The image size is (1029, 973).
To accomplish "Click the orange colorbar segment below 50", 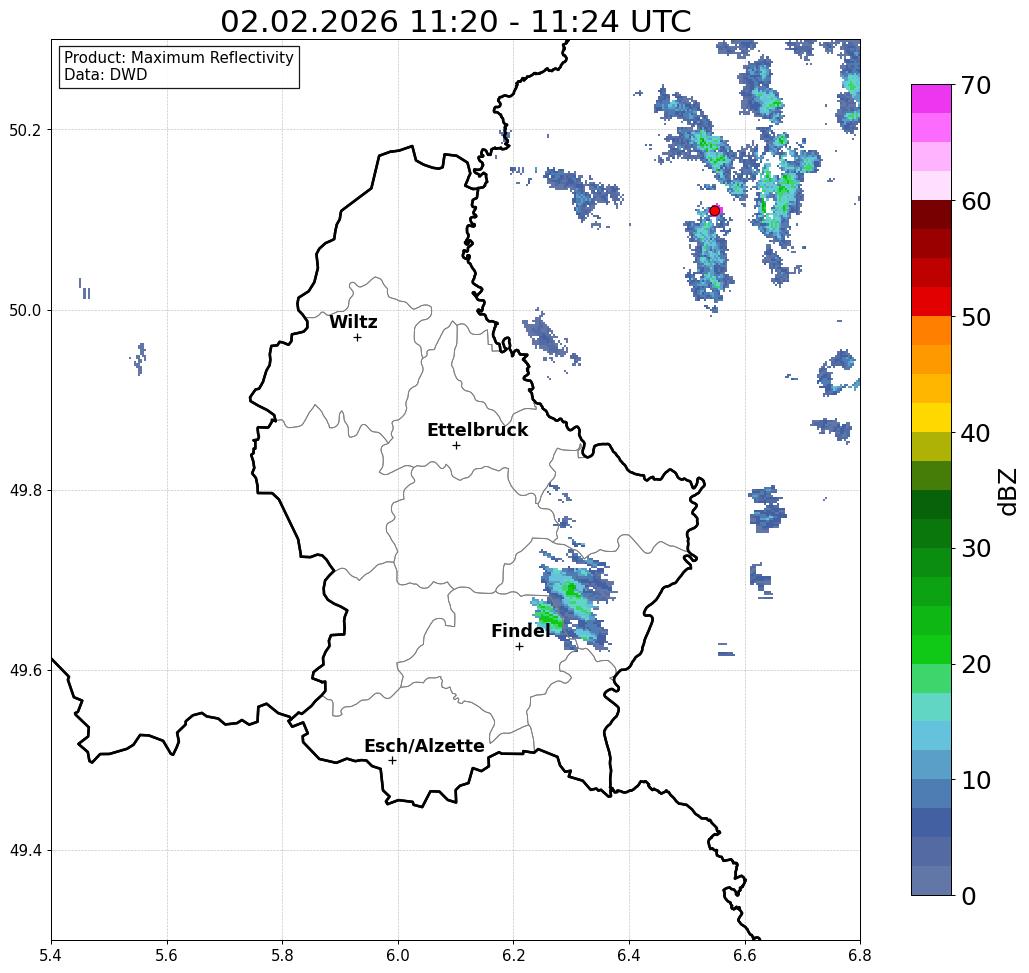I will [931, 331].
